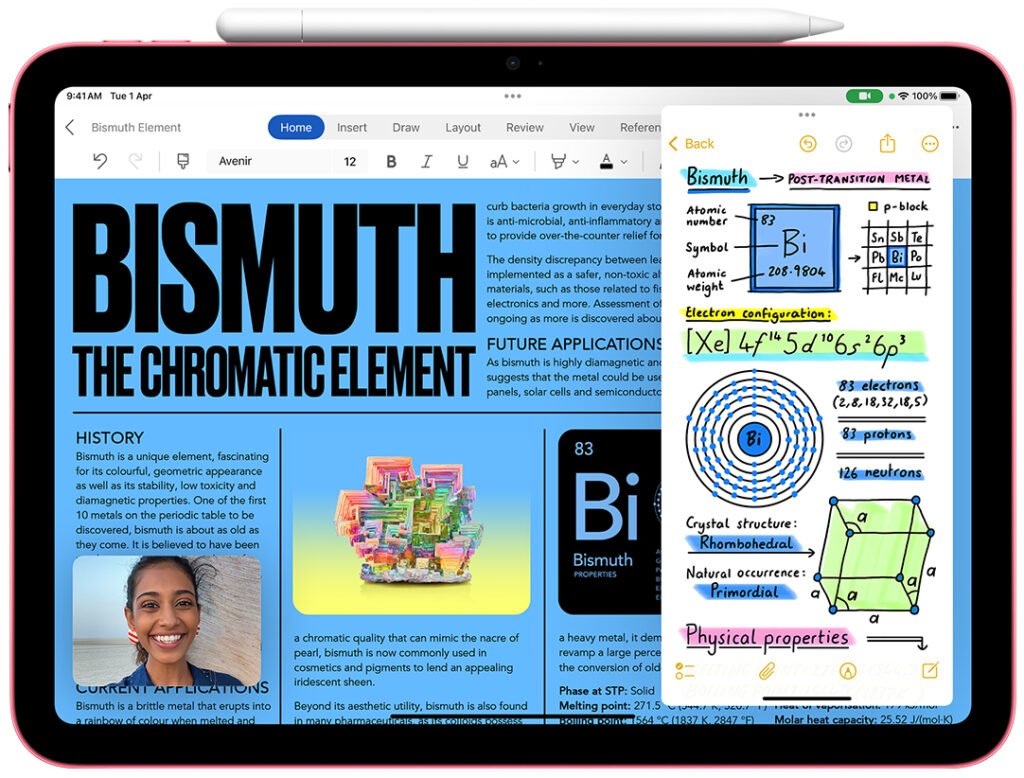
Task: Open the Notes markup pen tool
Action: (x=849, y=671)
